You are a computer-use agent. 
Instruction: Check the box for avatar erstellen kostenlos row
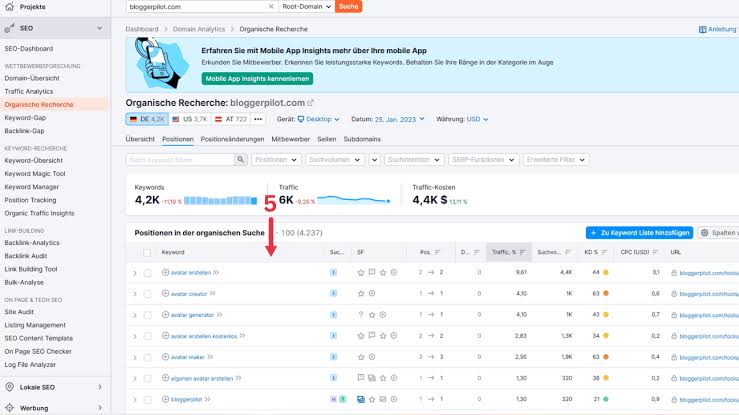point(148,336)
